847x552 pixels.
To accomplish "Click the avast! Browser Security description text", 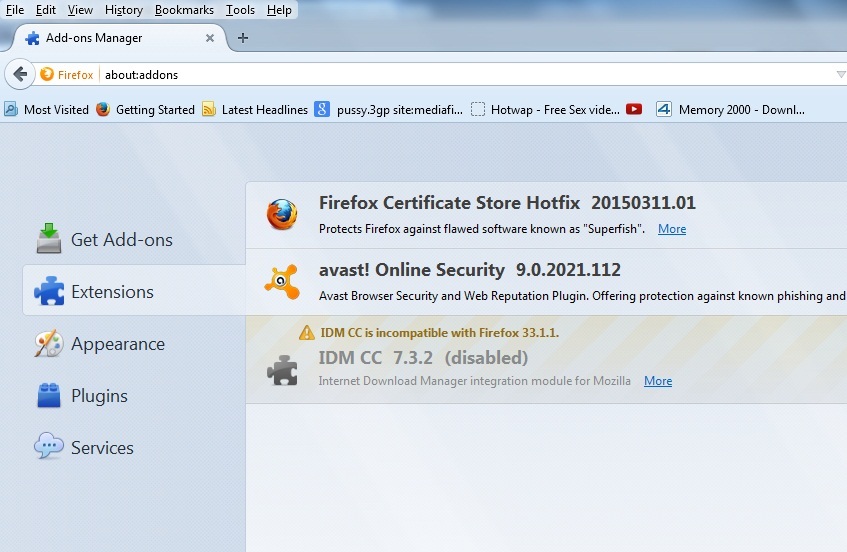I will coord(582,296).
